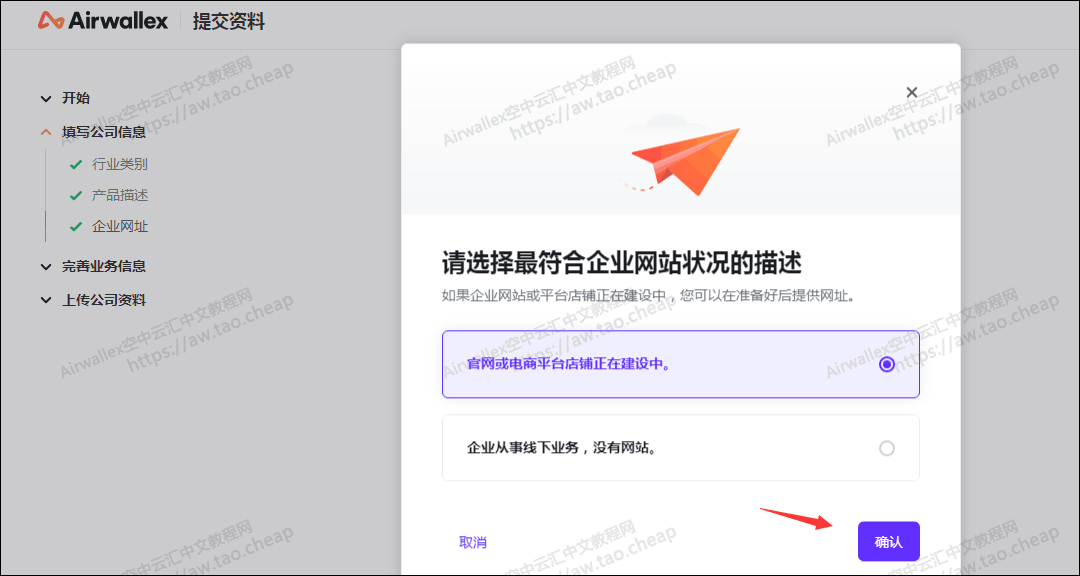The height and width of the screenshot is (576, 1080).
Task: Click the 提交资料 page title
Action: (229, 22)
